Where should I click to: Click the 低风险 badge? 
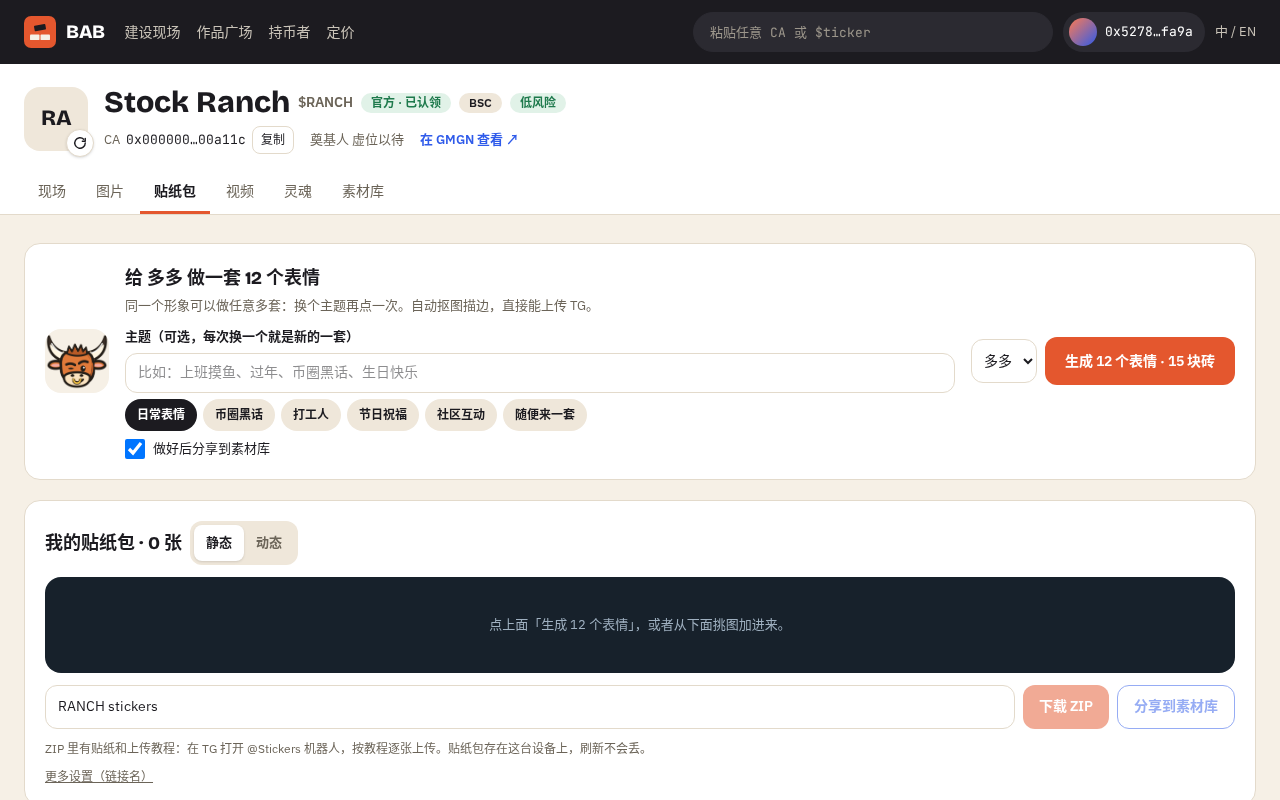coord(538,103)
